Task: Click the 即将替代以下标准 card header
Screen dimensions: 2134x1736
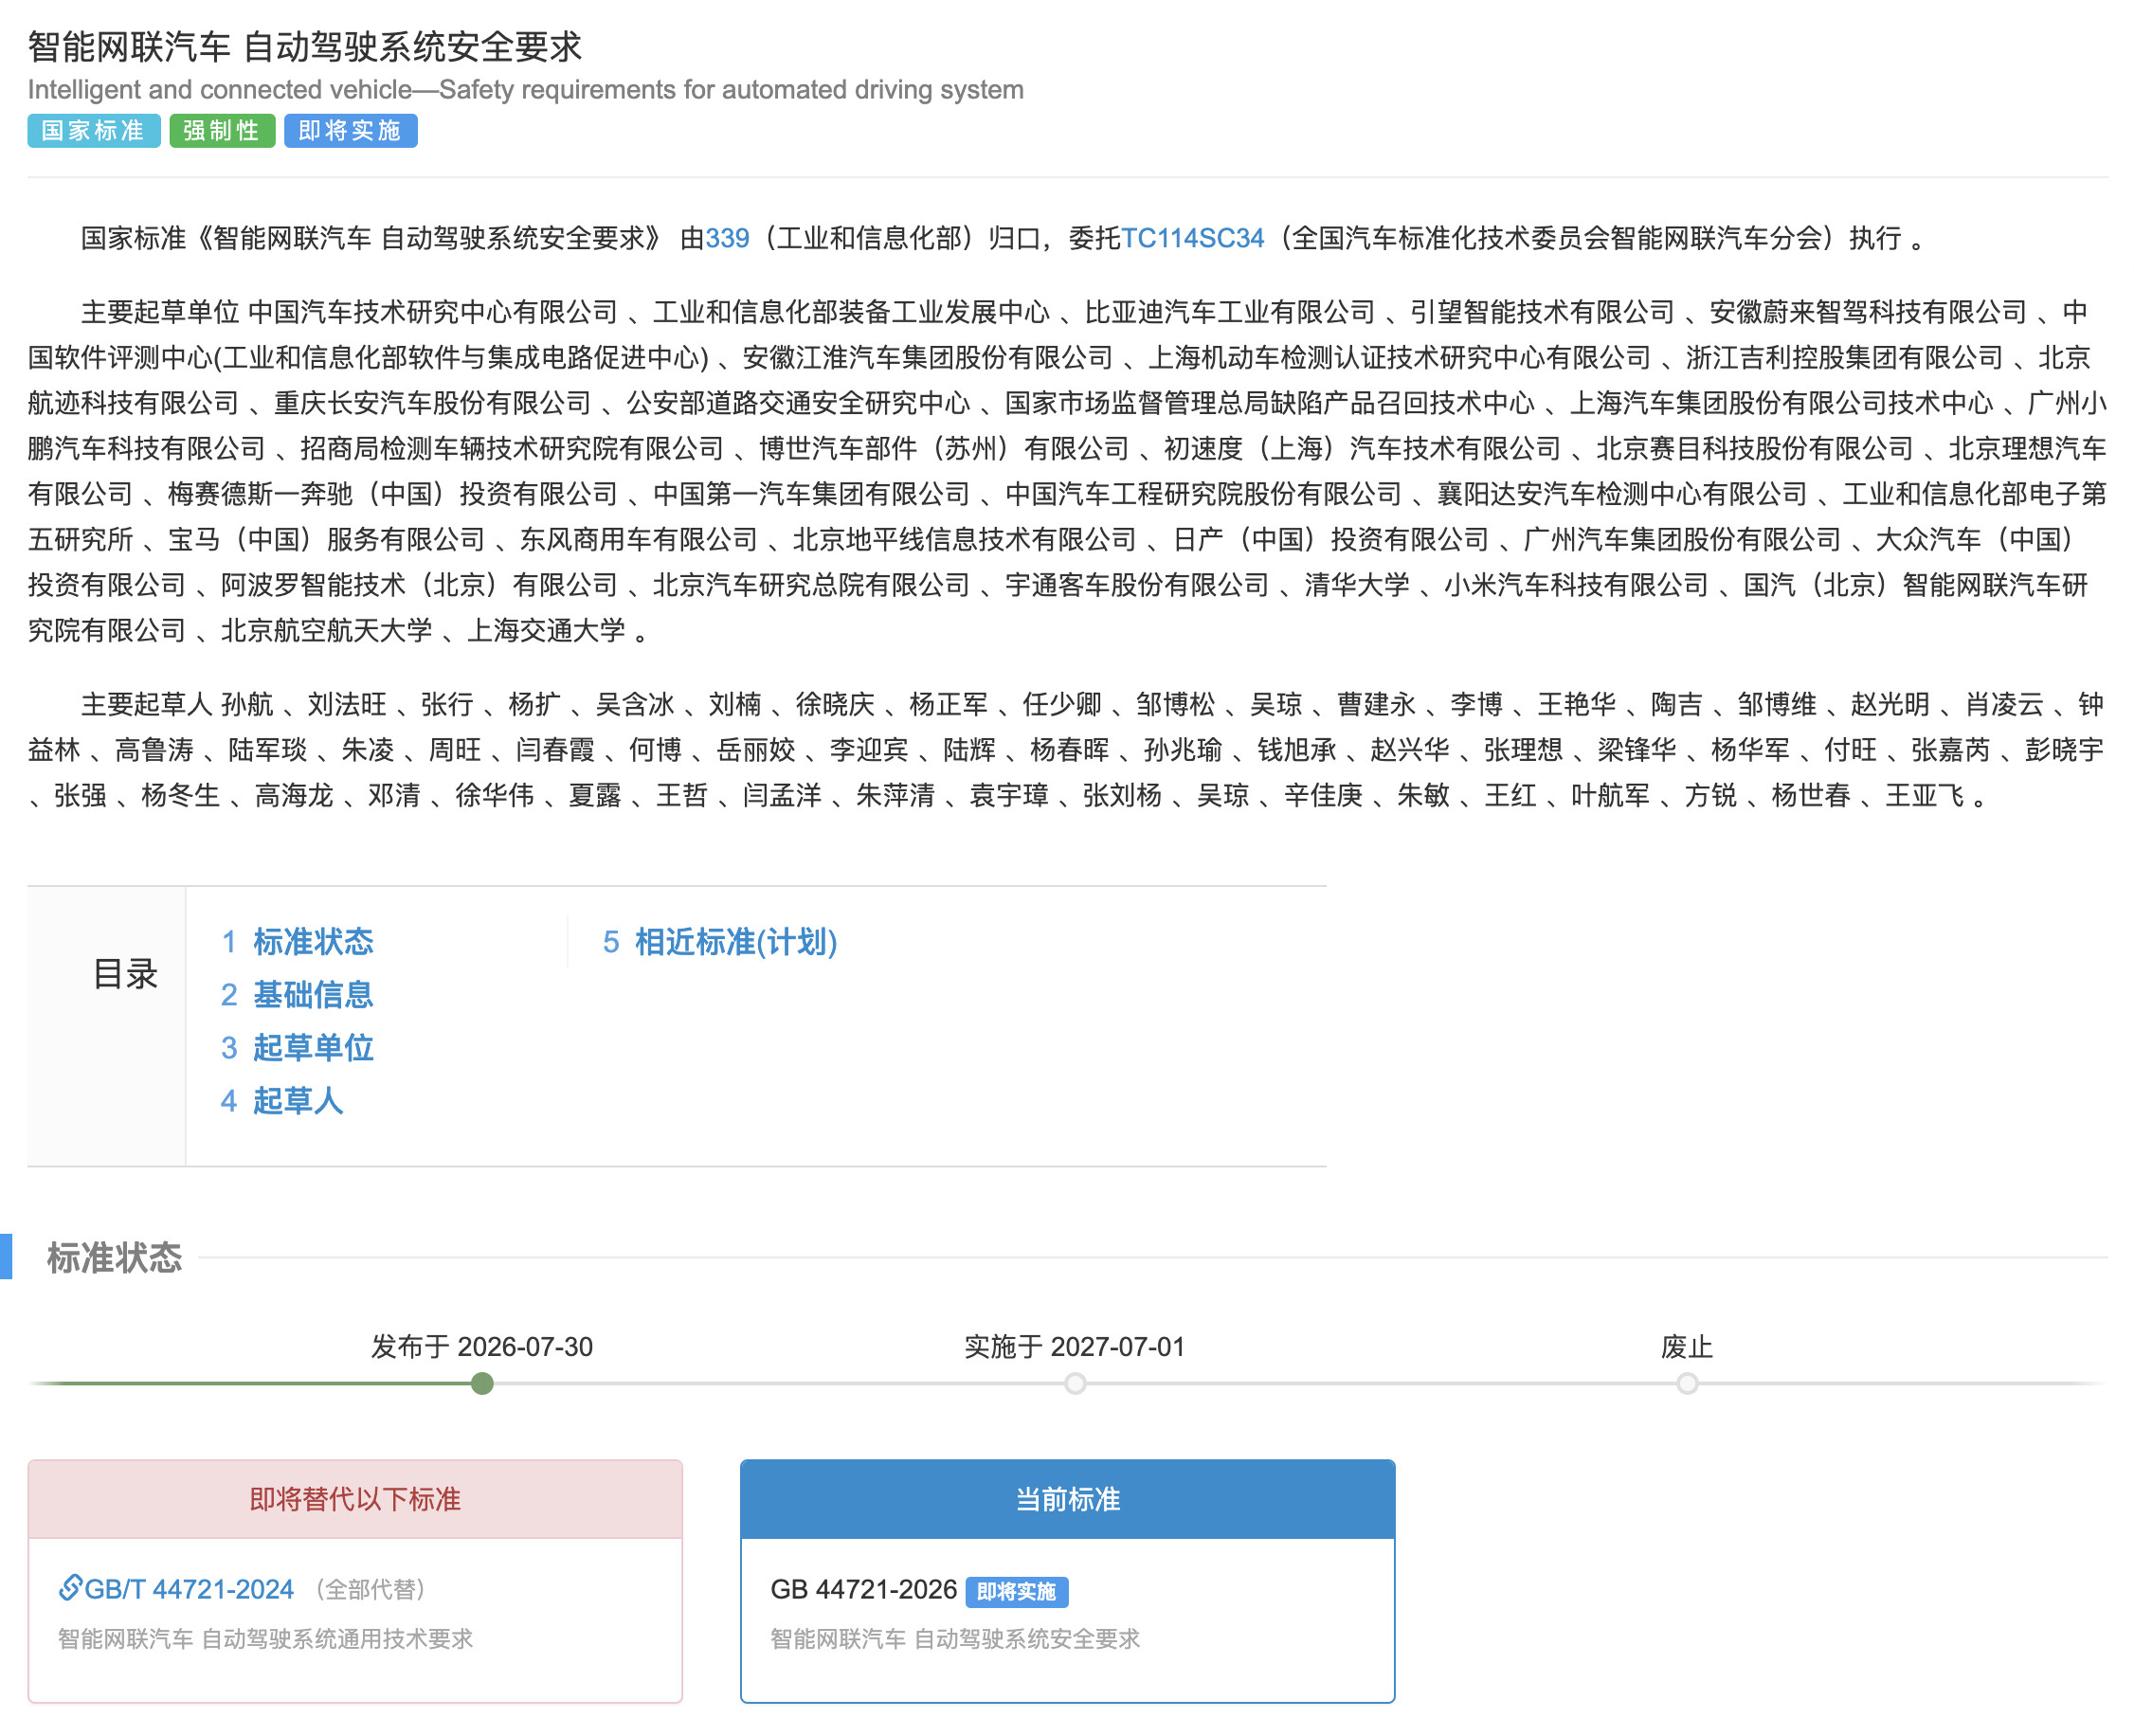Action: coord(355,1499)
